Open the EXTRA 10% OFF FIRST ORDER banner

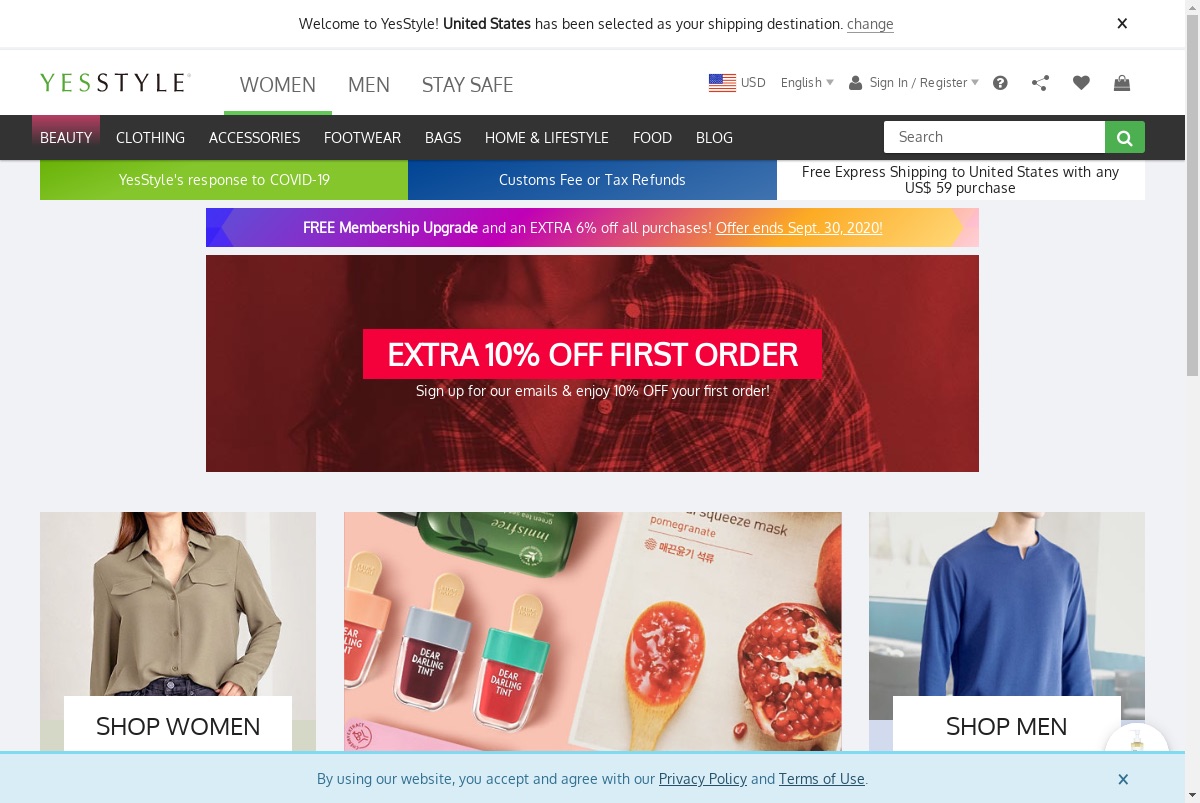(592, 363)
